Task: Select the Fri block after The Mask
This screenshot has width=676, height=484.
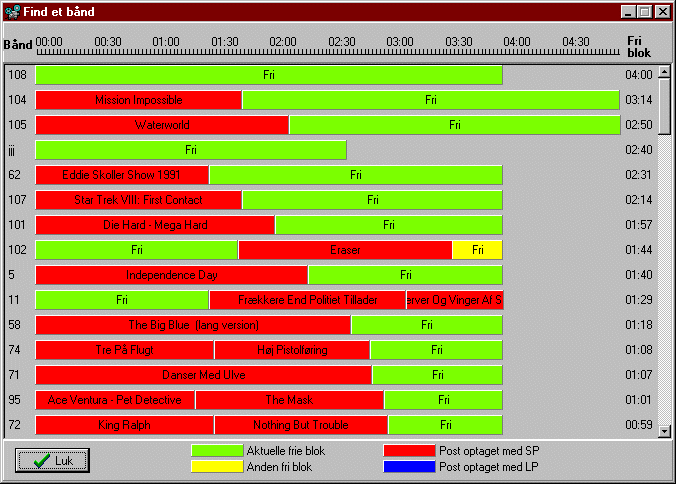Action: tap(444, 400)
